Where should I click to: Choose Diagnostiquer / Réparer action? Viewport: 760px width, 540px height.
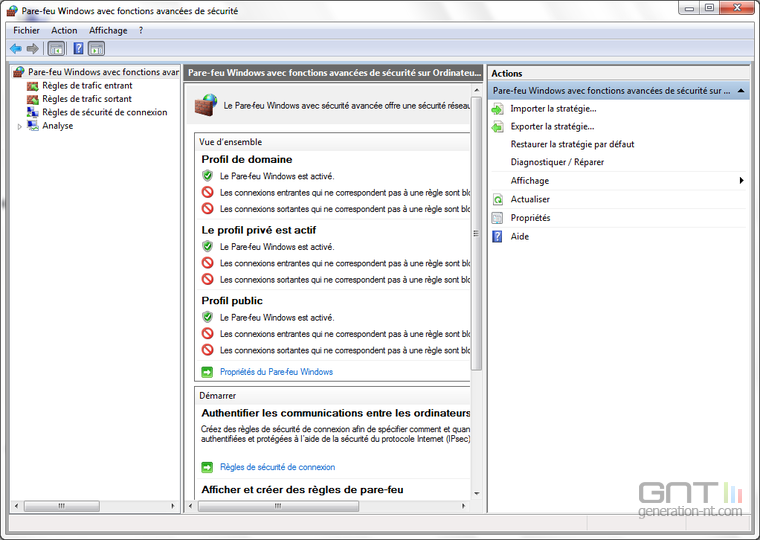tap(557, 162)
